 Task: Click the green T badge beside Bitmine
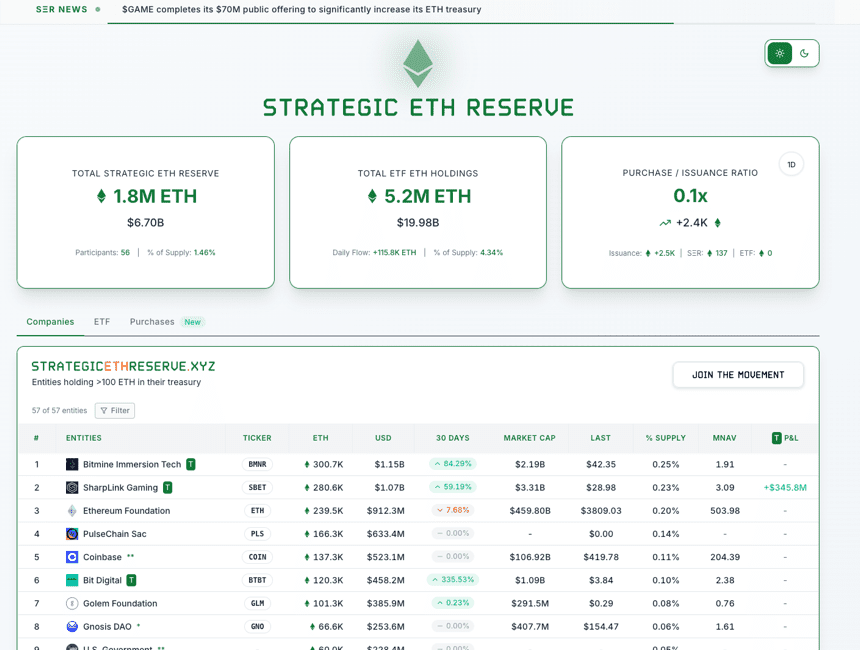[x=191, y=464]
